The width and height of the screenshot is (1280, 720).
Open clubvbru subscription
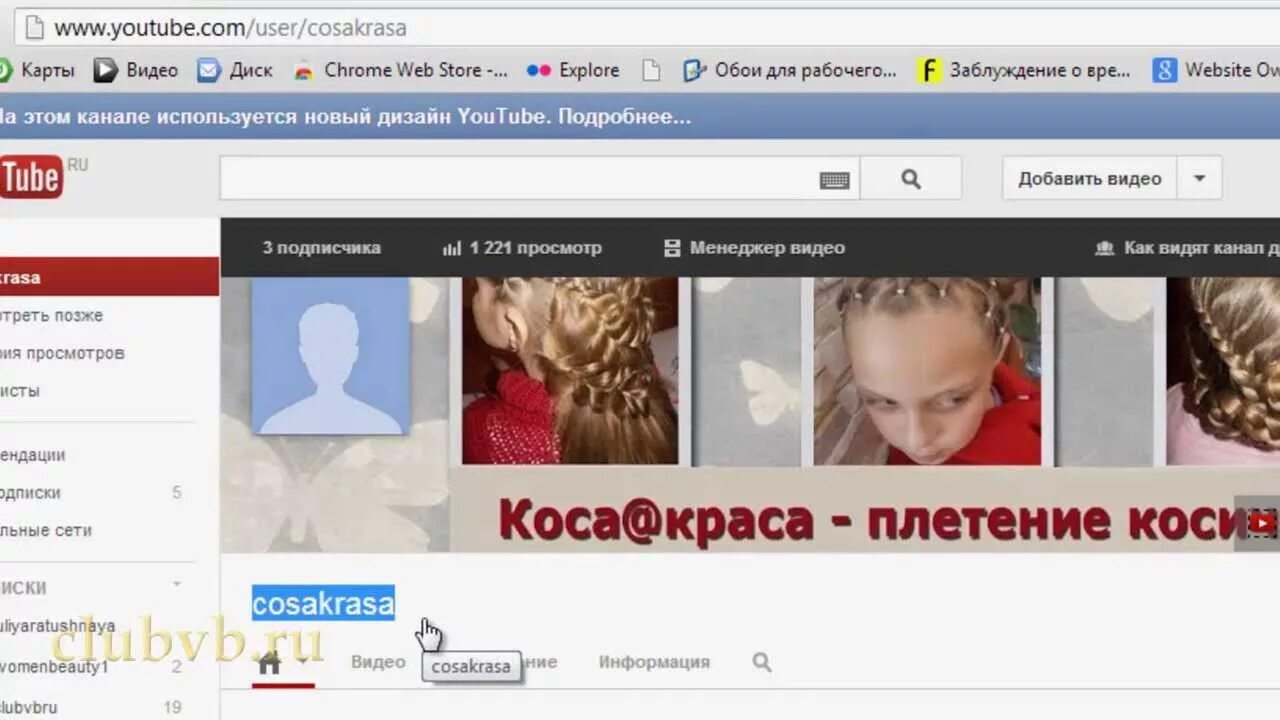coord(29,707)
